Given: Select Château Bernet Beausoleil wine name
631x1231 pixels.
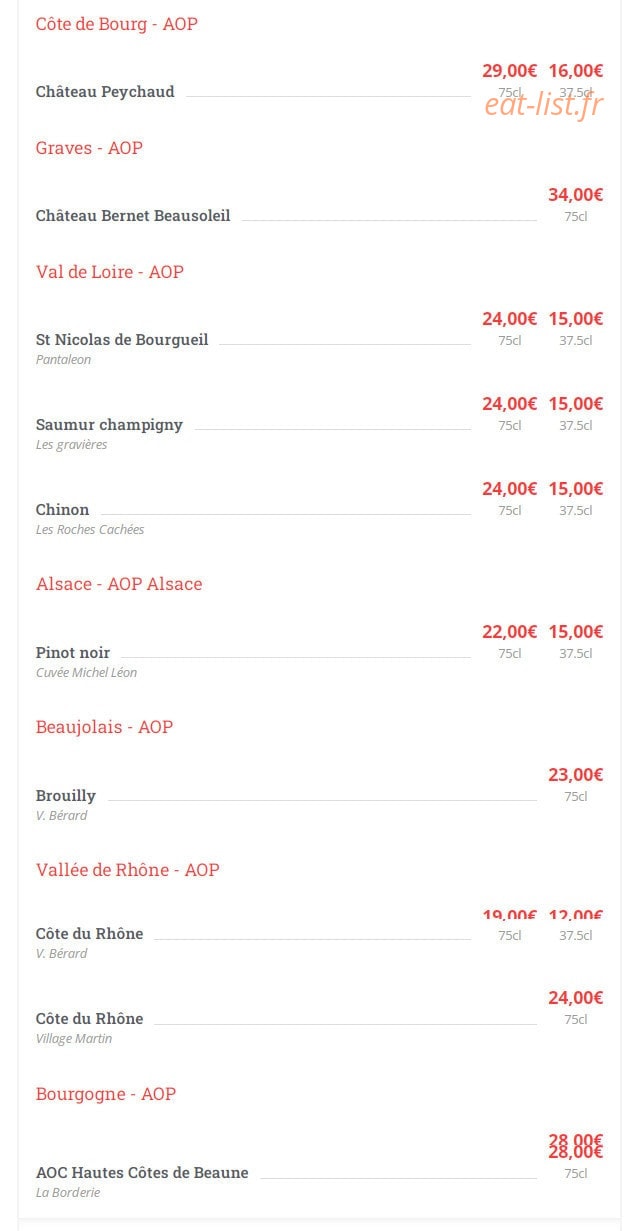Looking at the screenshot, I should click(133, 216).
